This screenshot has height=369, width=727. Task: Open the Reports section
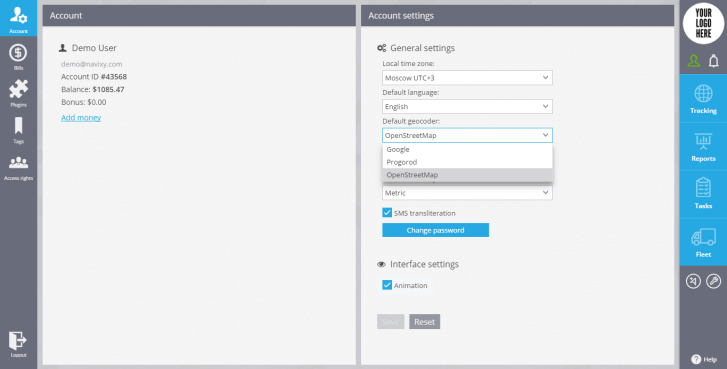click(x=703, y=146)
